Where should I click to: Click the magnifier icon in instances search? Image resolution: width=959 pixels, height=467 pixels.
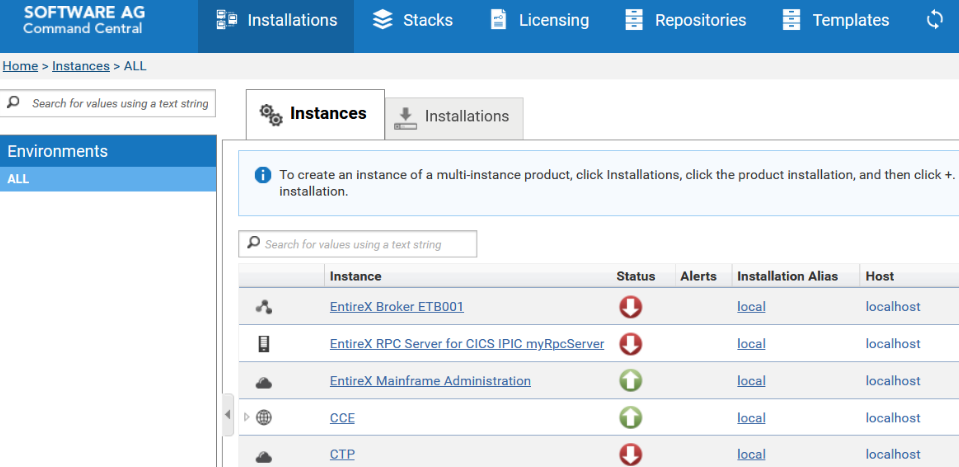[253, 243]
